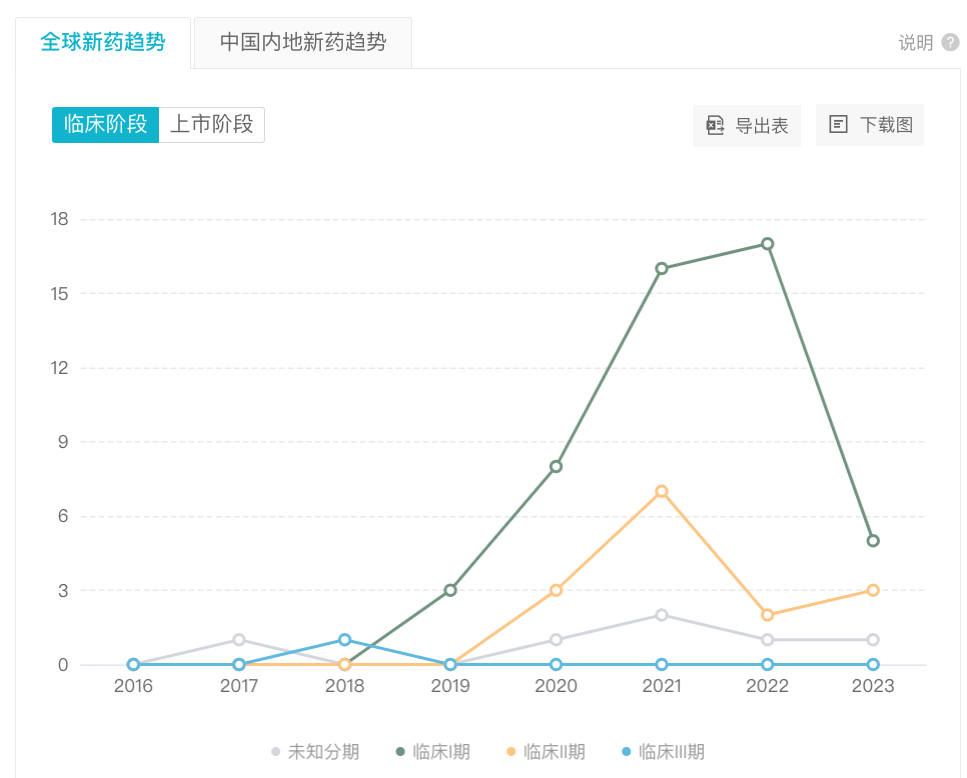Click the 2018 point on 临床III期 line
967x778 pixels.
[344, 640]
